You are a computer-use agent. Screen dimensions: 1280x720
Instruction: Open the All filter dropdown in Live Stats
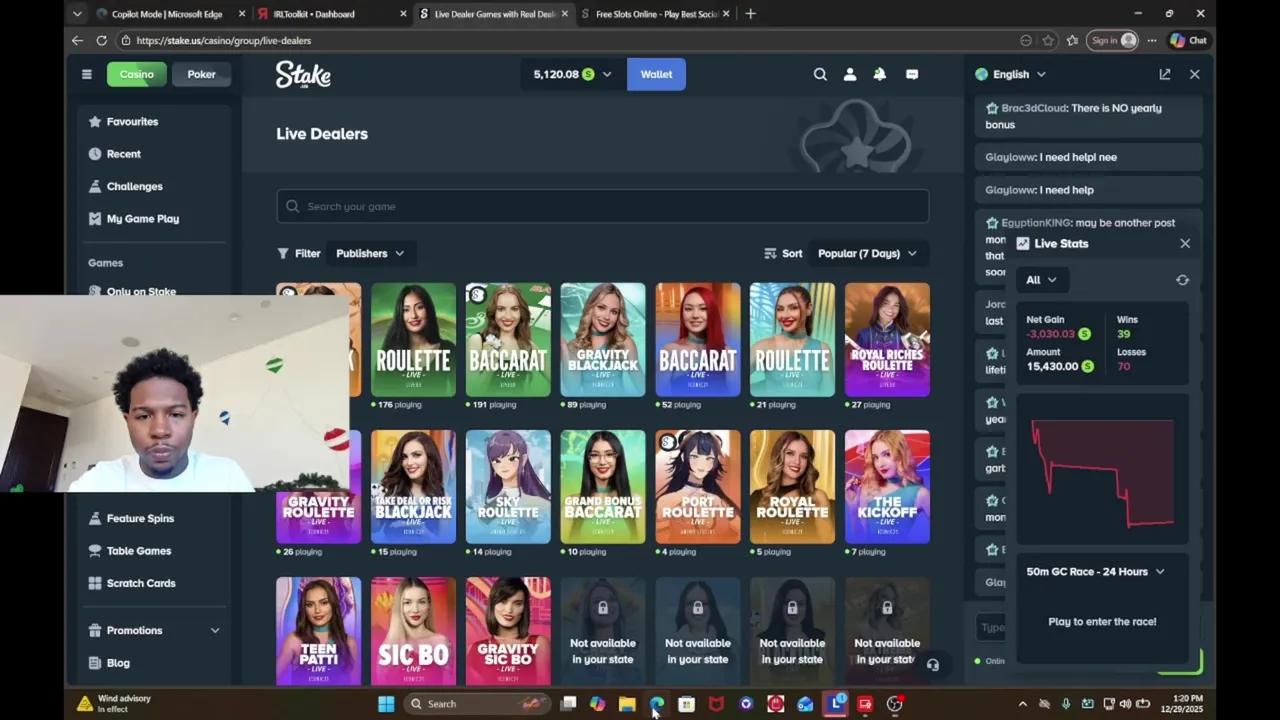(x=1040, y=280)
